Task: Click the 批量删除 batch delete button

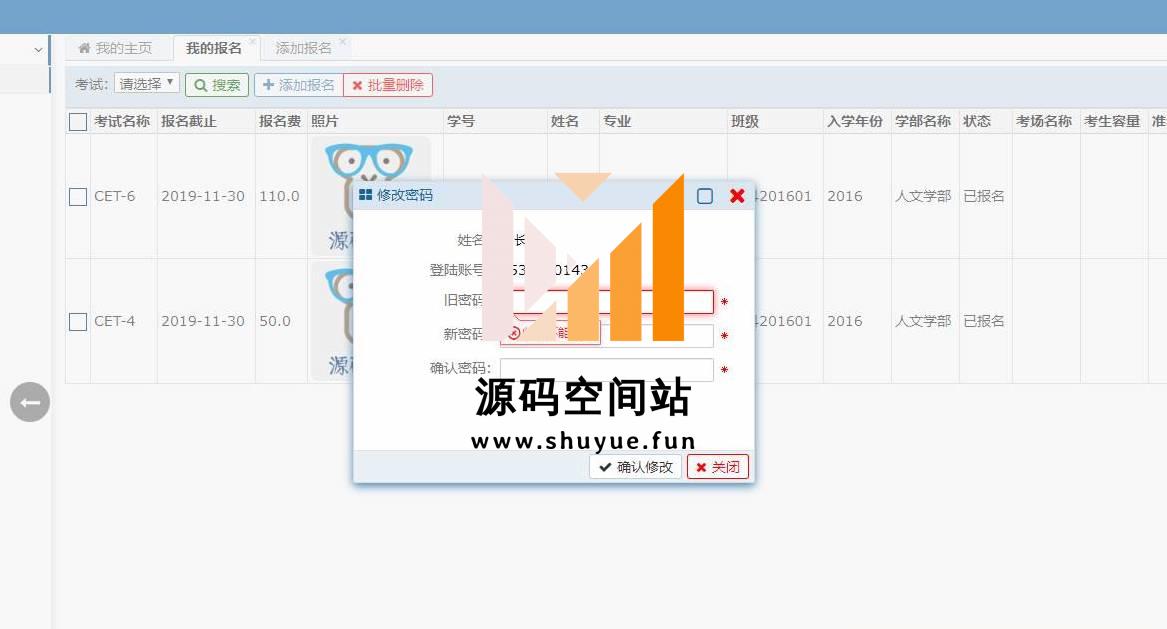Action: (x=388, y=85)
